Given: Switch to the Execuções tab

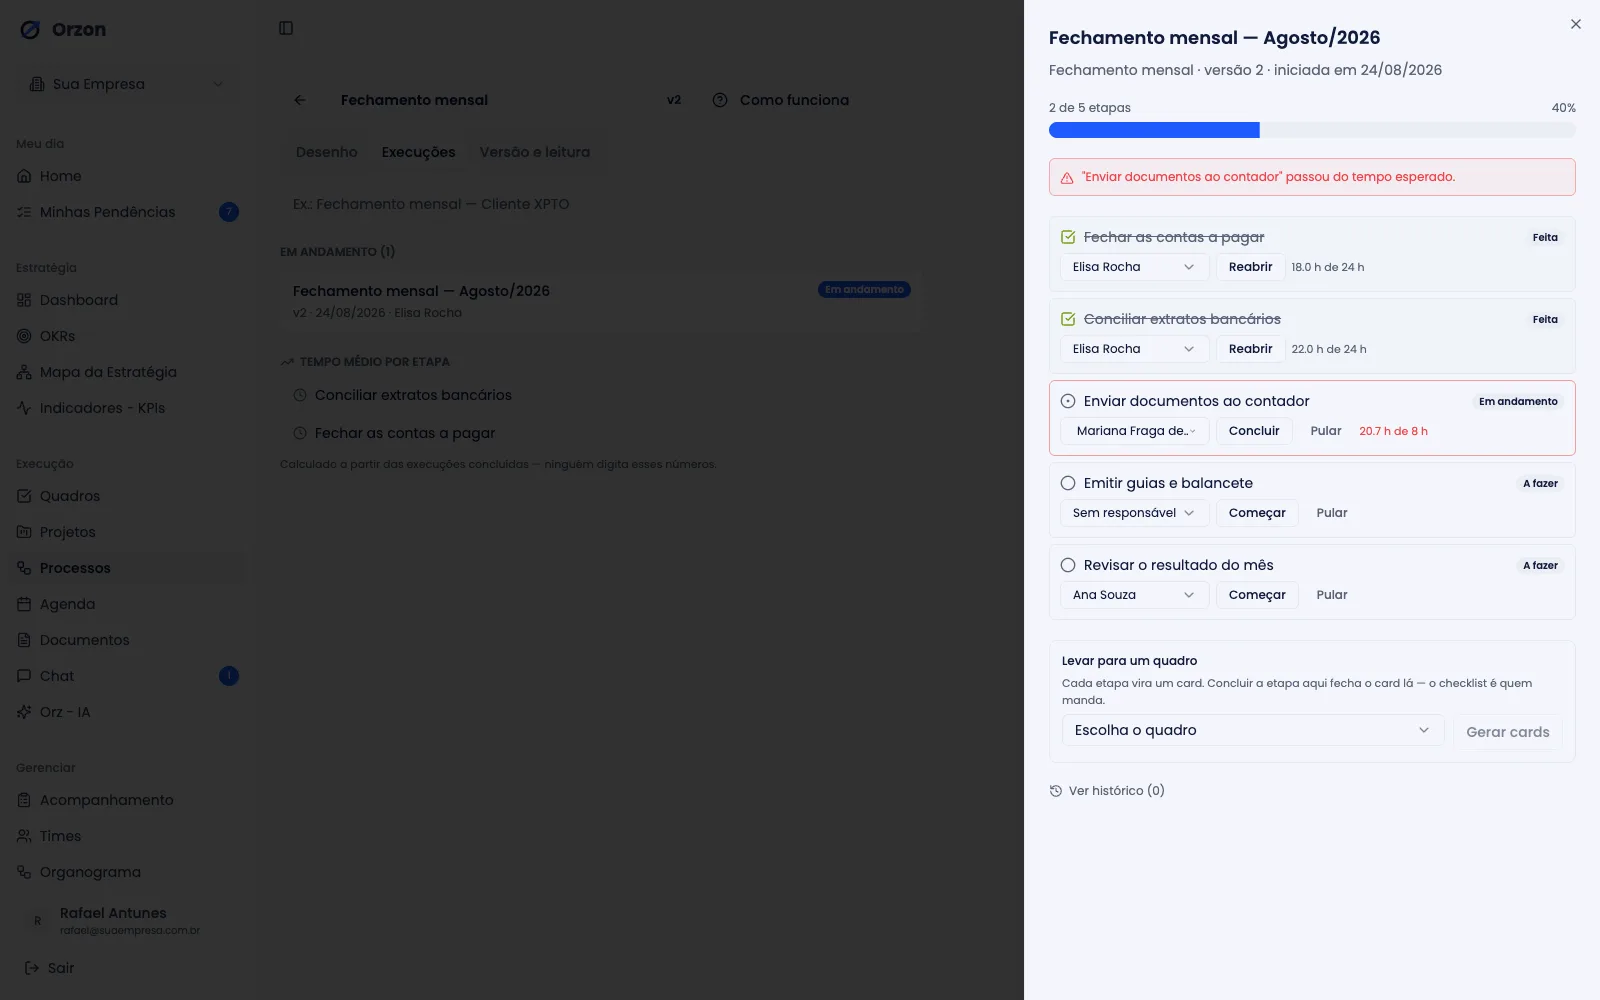Looking at the screenshot, I should tap(418, 152).
